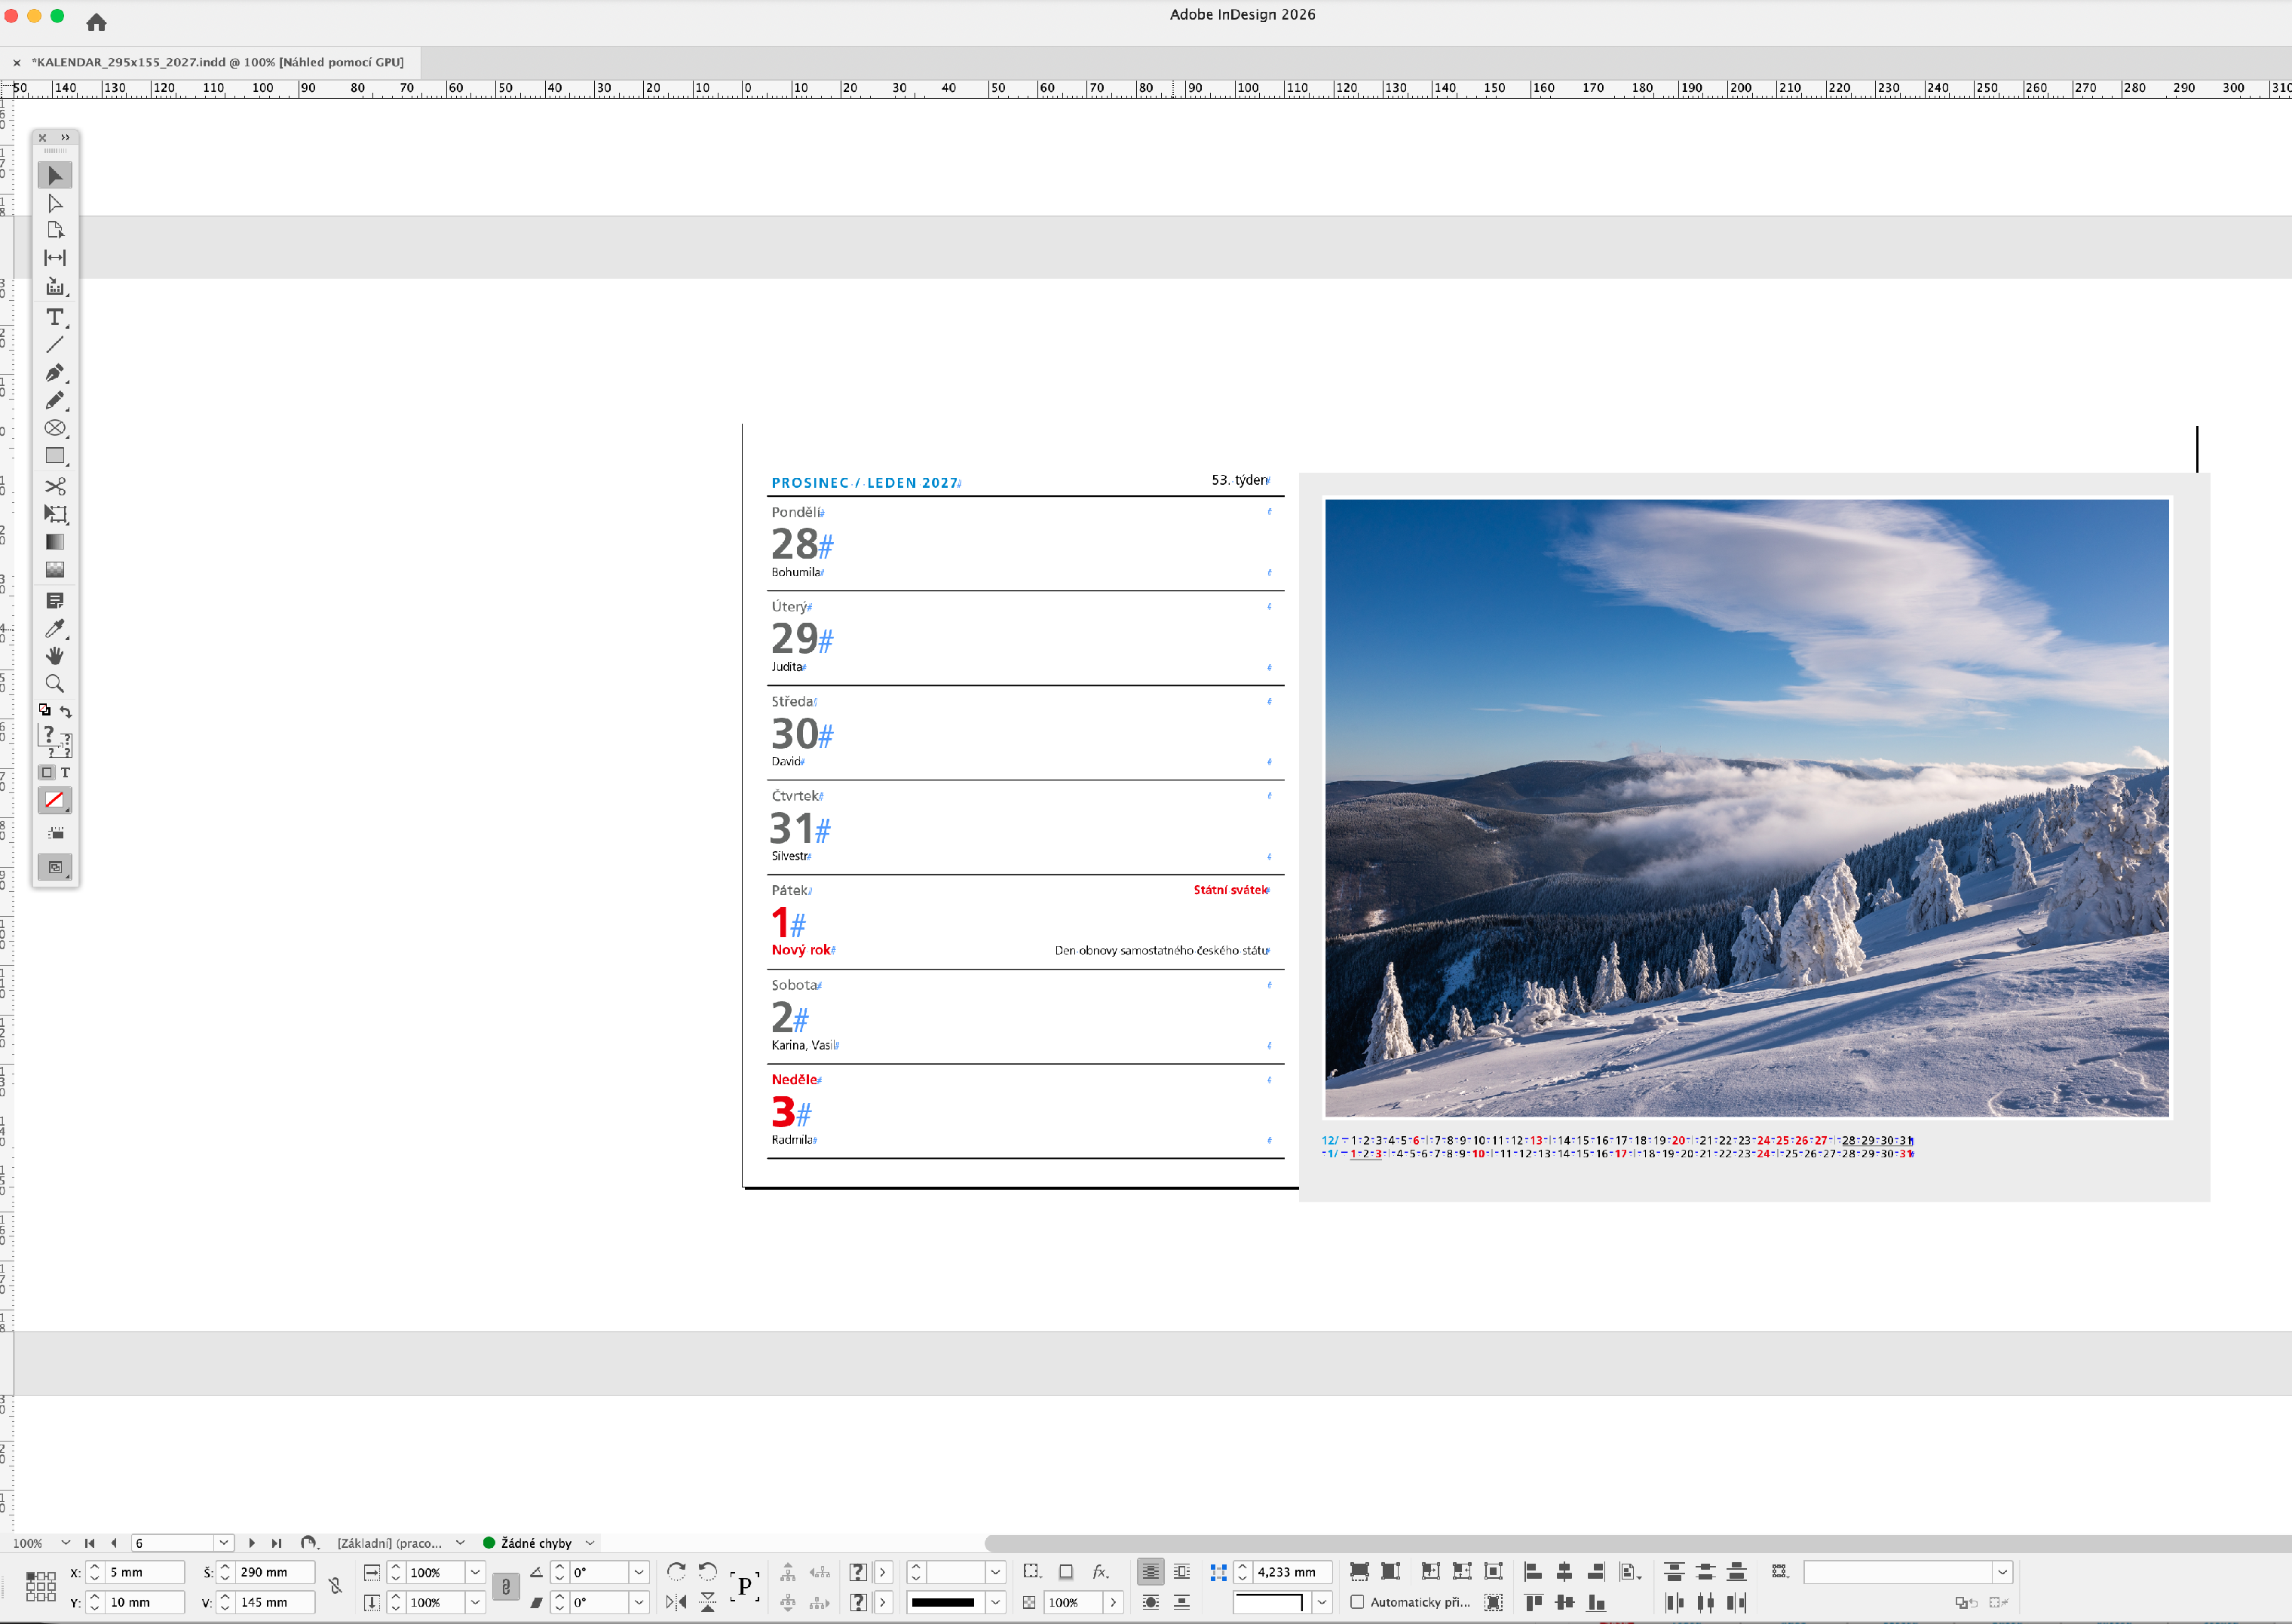The width and height of the screenshot is (2292, 1624).
Task: Select the Gradient Swatch tool
Action: click(x=55, y=542)
